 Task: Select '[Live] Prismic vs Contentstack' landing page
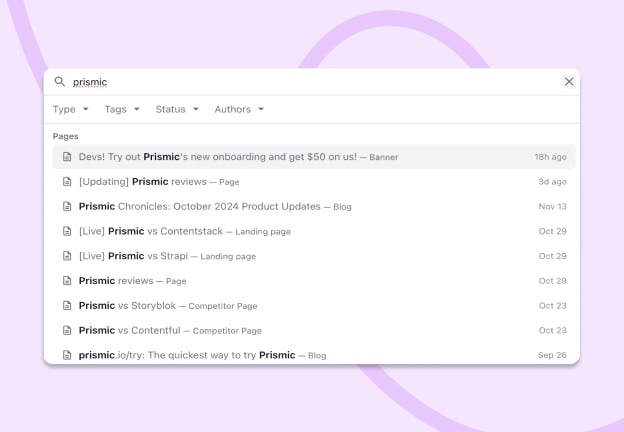tap(314, 231)
